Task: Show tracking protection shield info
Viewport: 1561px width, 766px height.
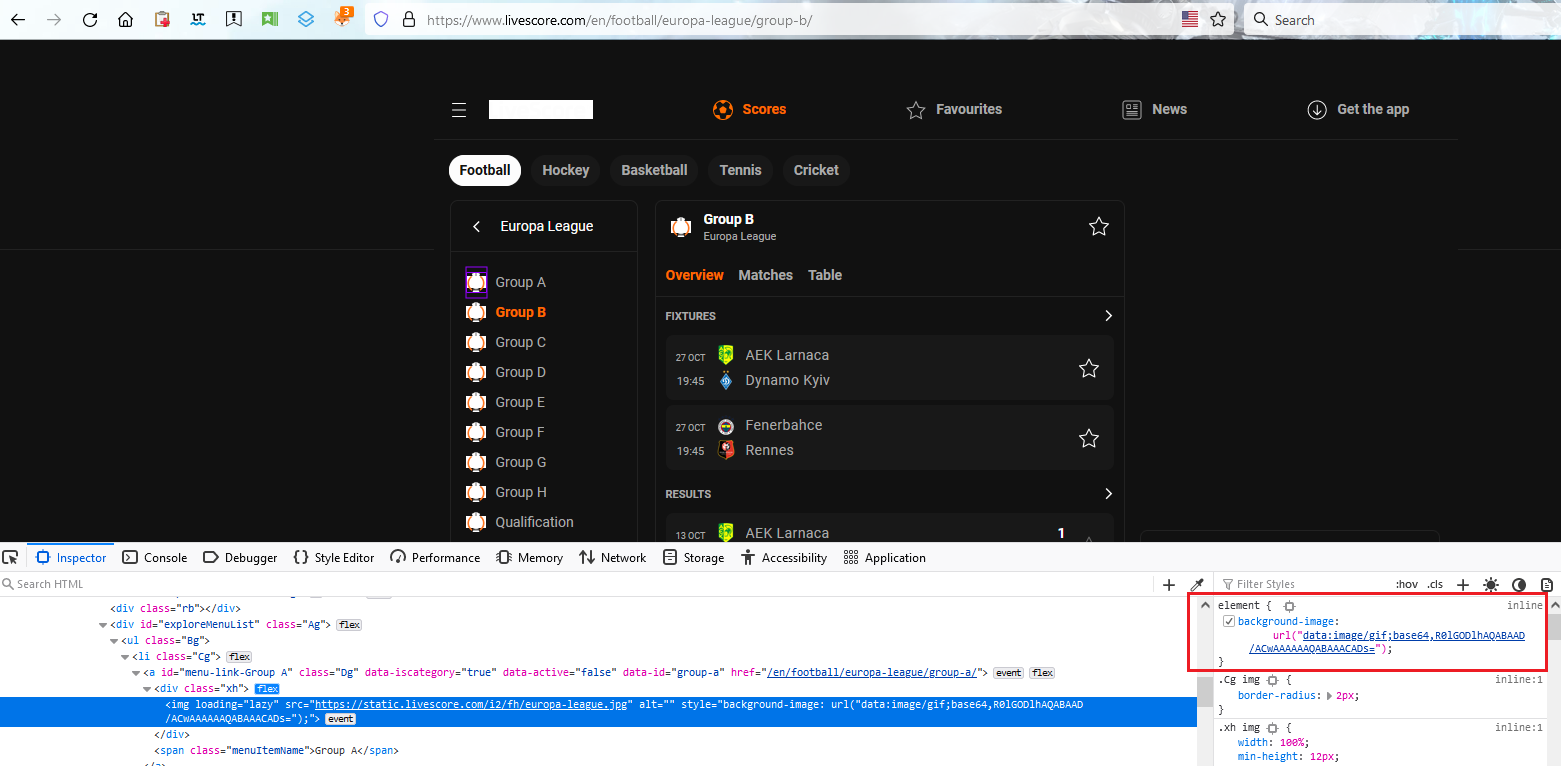Action: point(380,19)
